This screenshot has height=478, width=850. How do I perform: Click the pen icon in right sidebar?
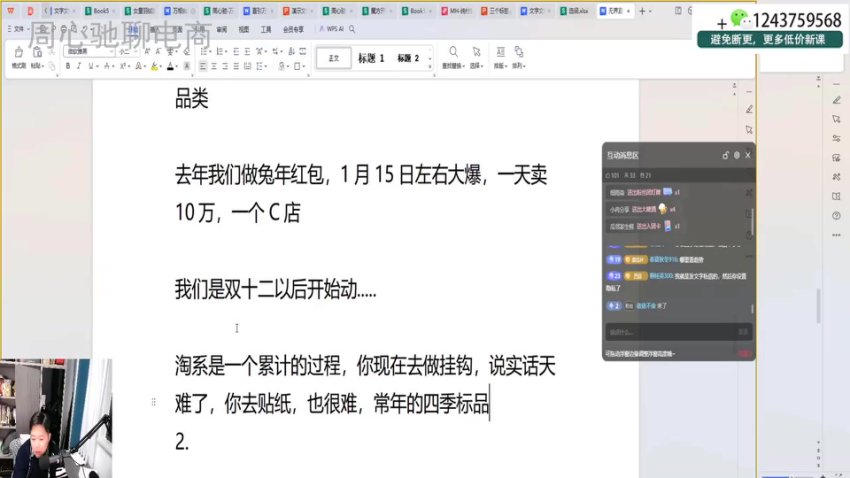(836, 101)
